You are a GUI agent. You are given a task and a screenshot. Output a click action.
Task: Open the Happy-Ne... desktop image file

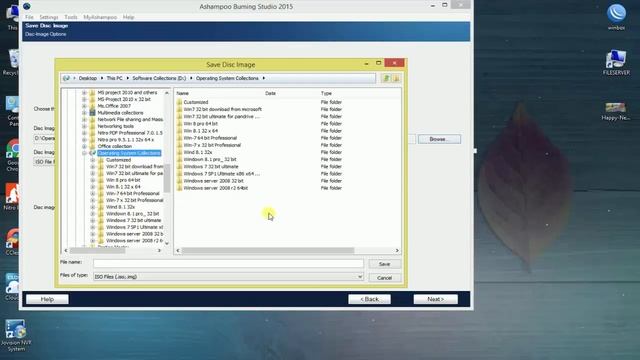pyautogui.click(x=616, y=111)
